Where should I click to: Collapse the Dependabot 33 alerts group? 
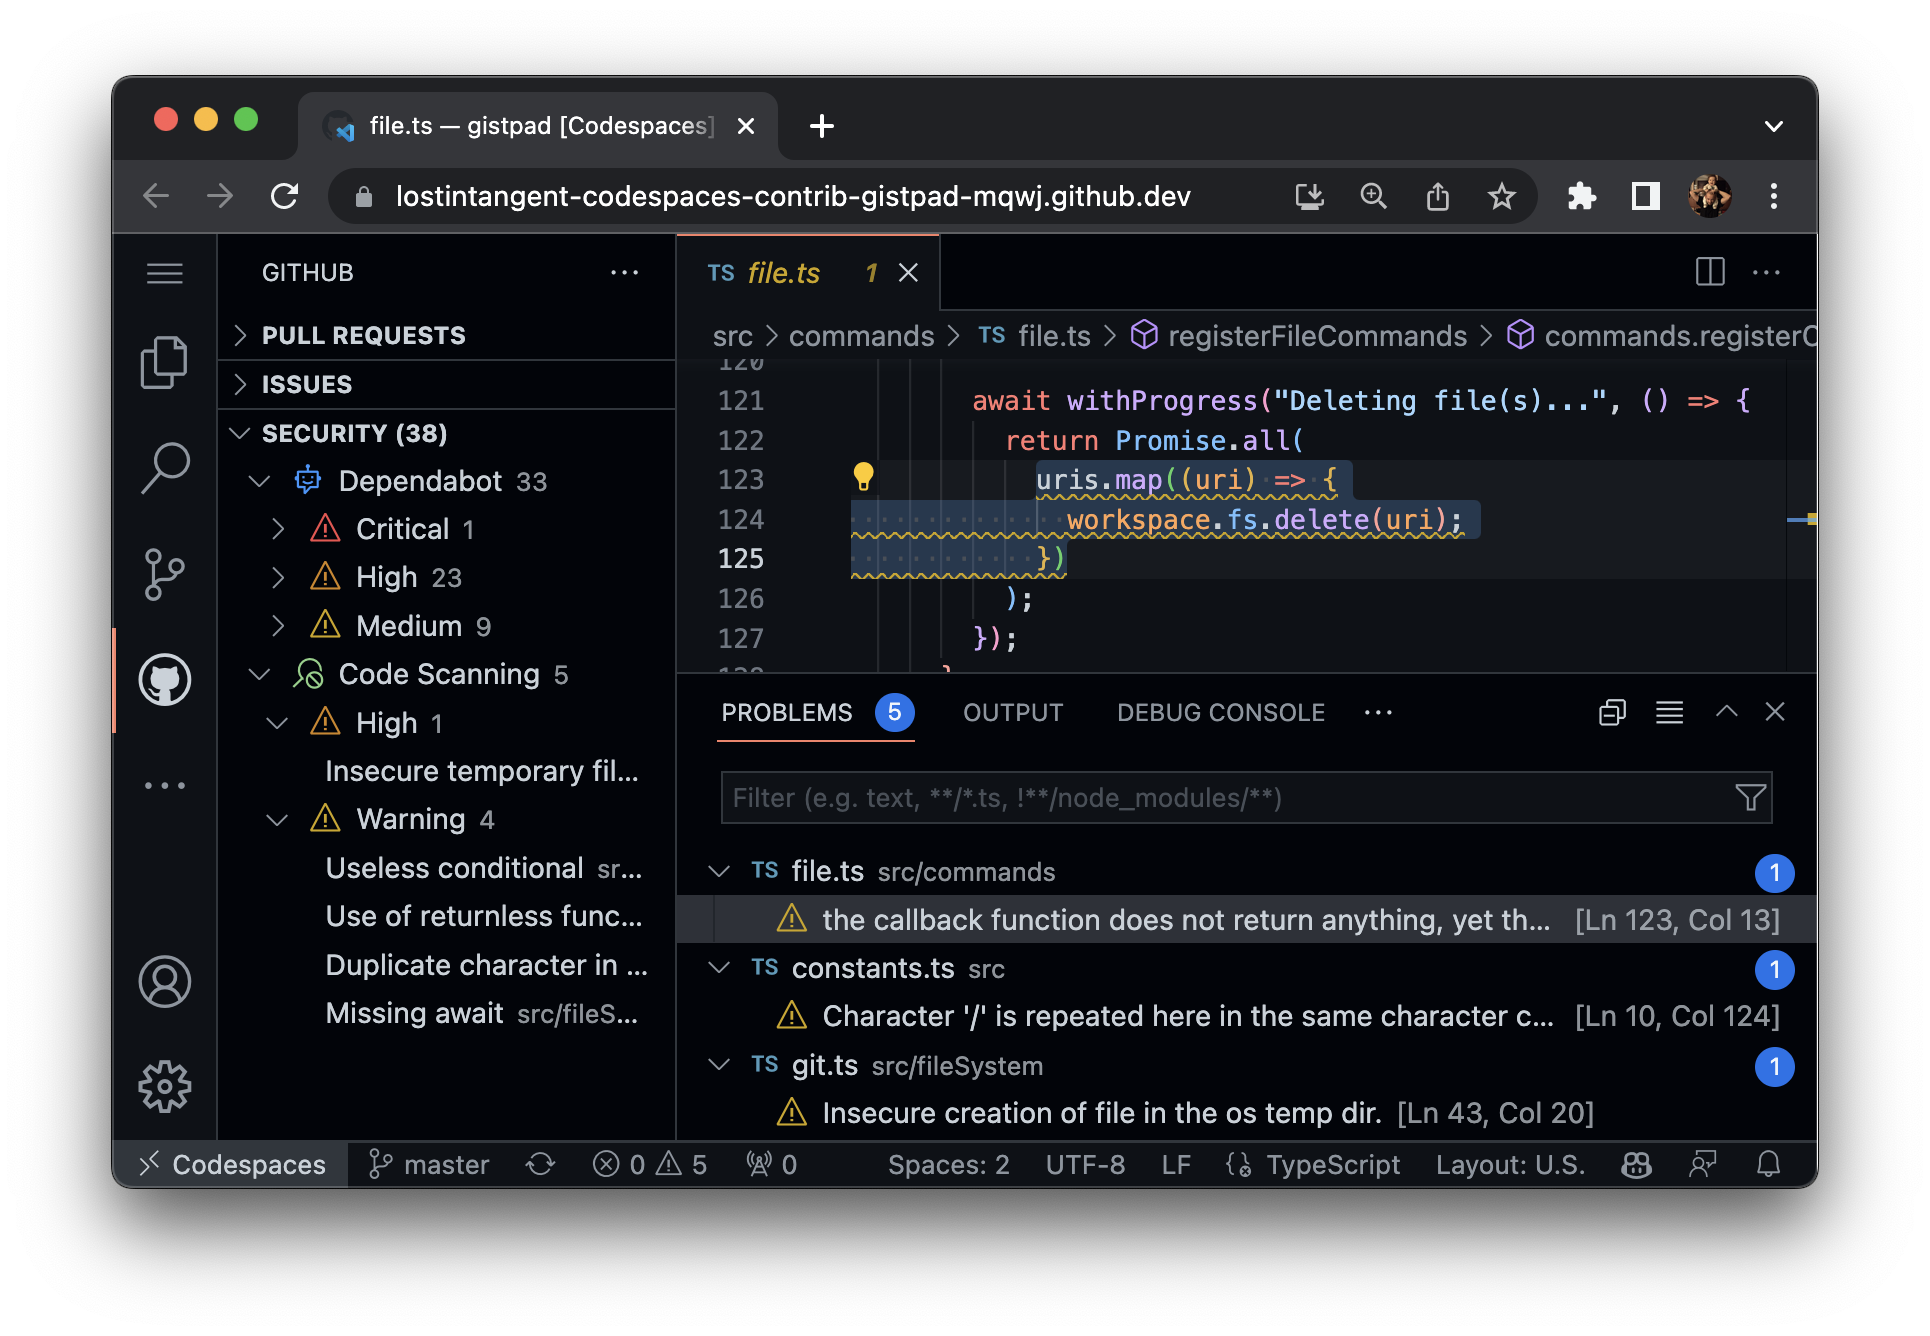(x=260, y=481)
